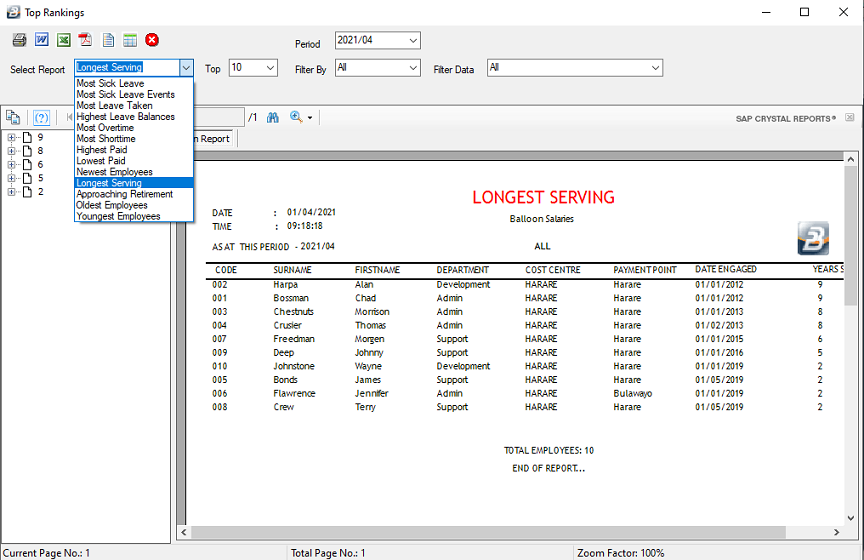Expand group tree node 6
This screenshot has width=864, height=560.
pos(11,164)
